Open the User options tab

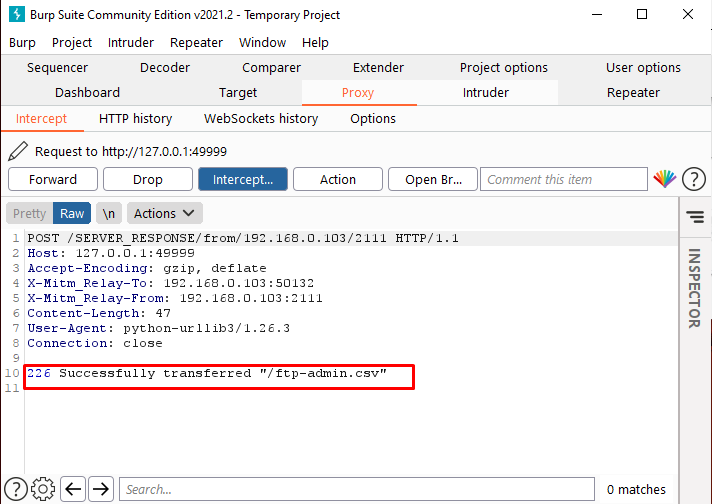[x=643, y=68]
